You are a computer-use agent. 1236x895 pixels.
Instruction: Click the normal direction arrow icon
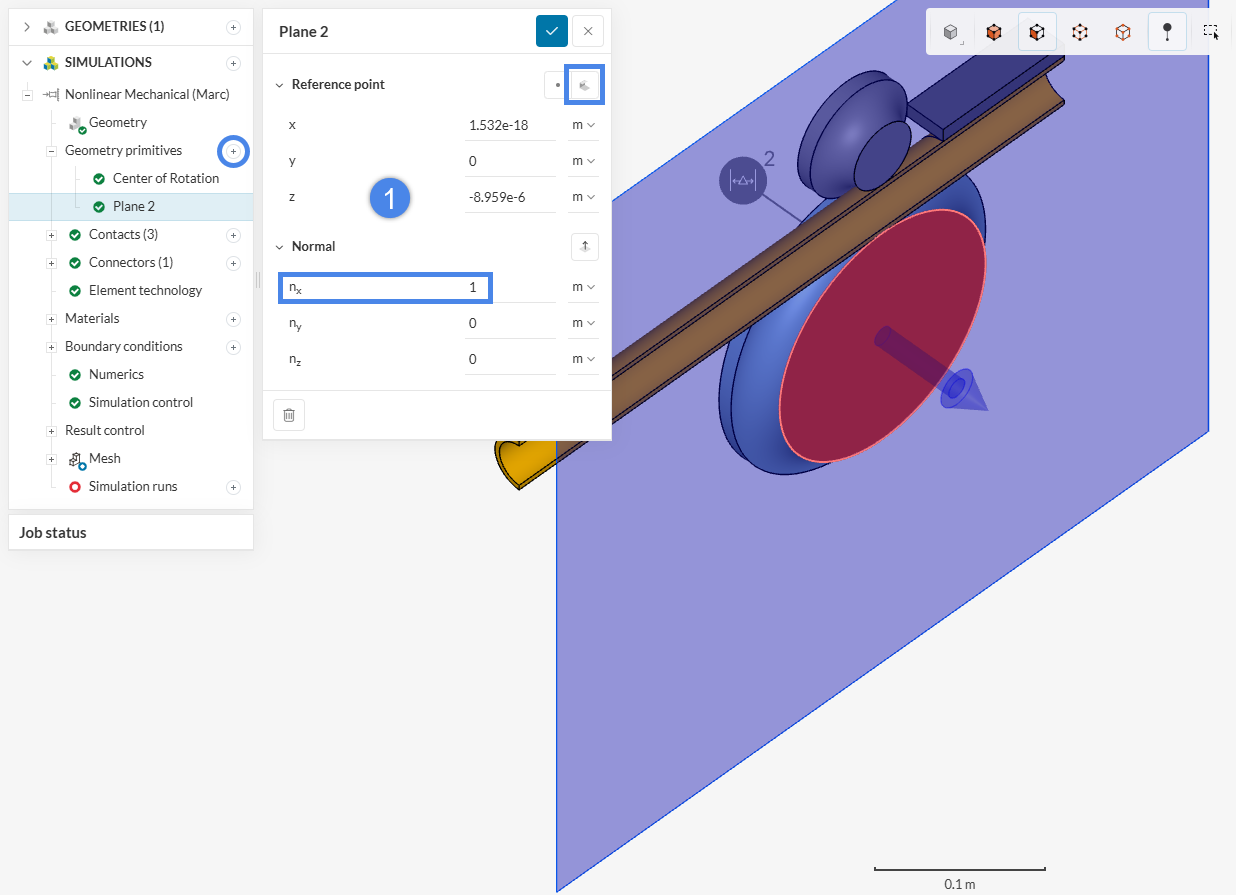[x=585, y=246]
